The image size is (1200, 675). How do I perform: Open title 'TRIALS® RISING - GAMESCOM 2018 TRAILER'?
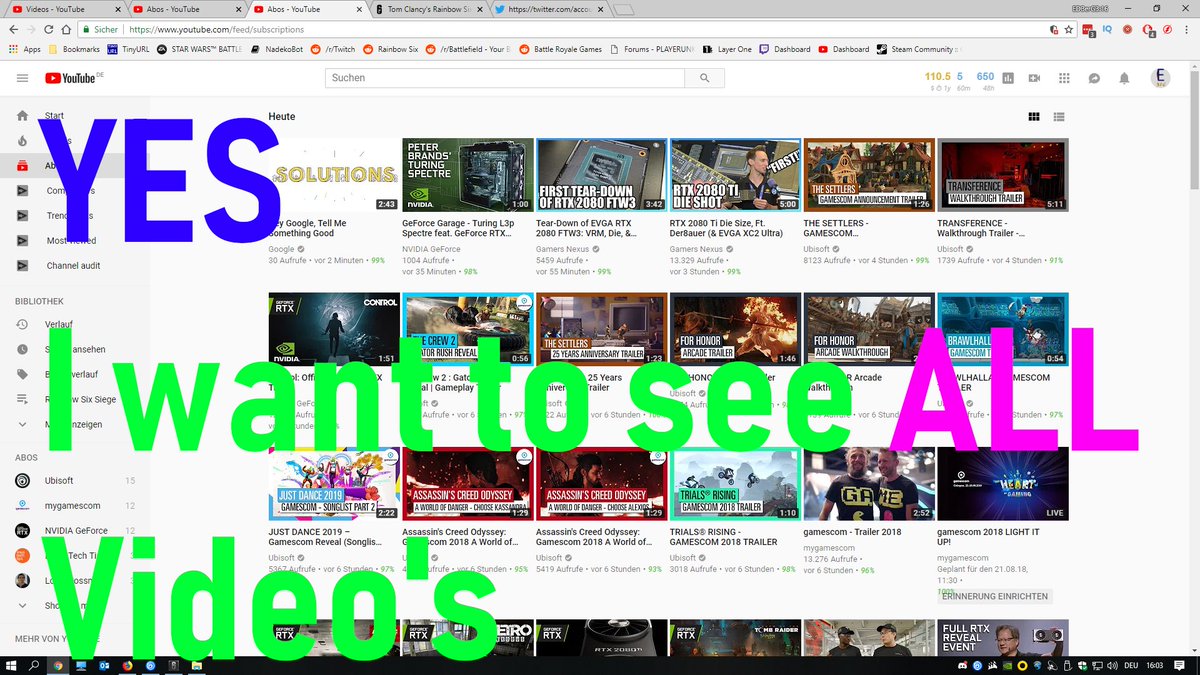click(x=723, y=537)
